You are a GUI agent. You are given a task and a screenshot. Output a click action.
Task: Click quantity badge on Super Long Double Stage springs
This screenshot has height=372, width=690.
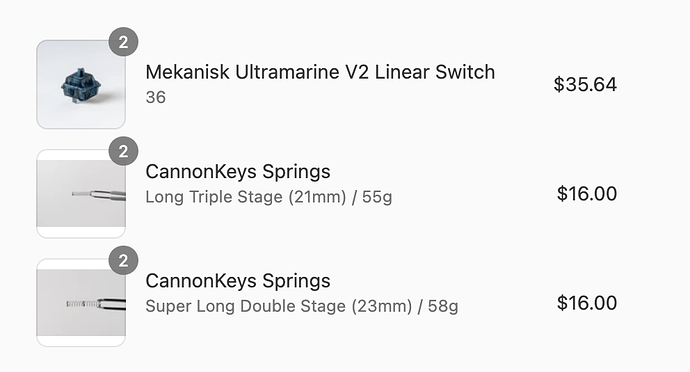pos(124,260)
